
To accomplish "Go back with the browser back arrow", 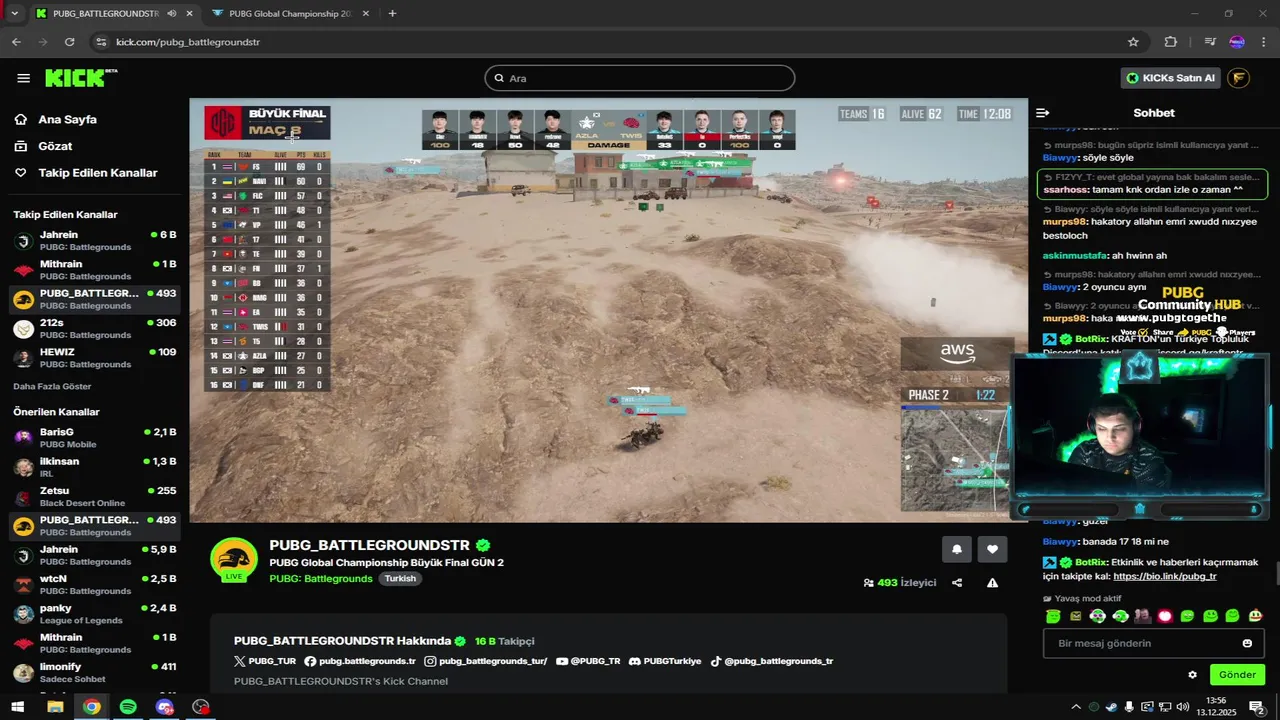I will (x=16, y=42).
